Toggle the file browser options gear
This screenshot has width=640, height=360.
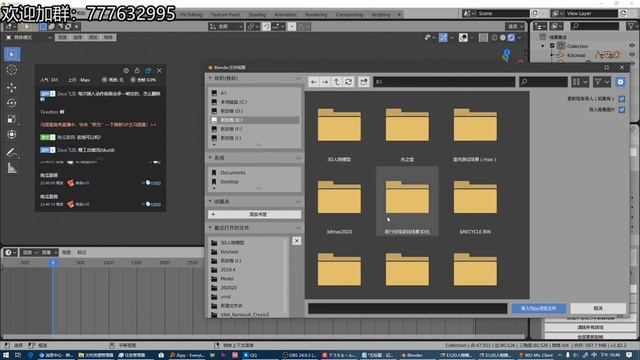click(x=620, y=82)
